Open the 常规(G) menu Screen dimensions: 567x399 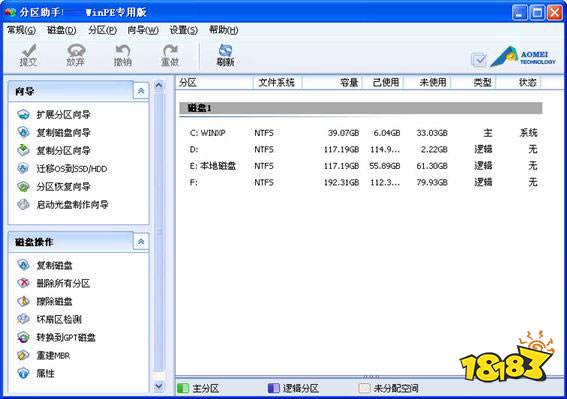pyautogui.click(x=21, y=30)
